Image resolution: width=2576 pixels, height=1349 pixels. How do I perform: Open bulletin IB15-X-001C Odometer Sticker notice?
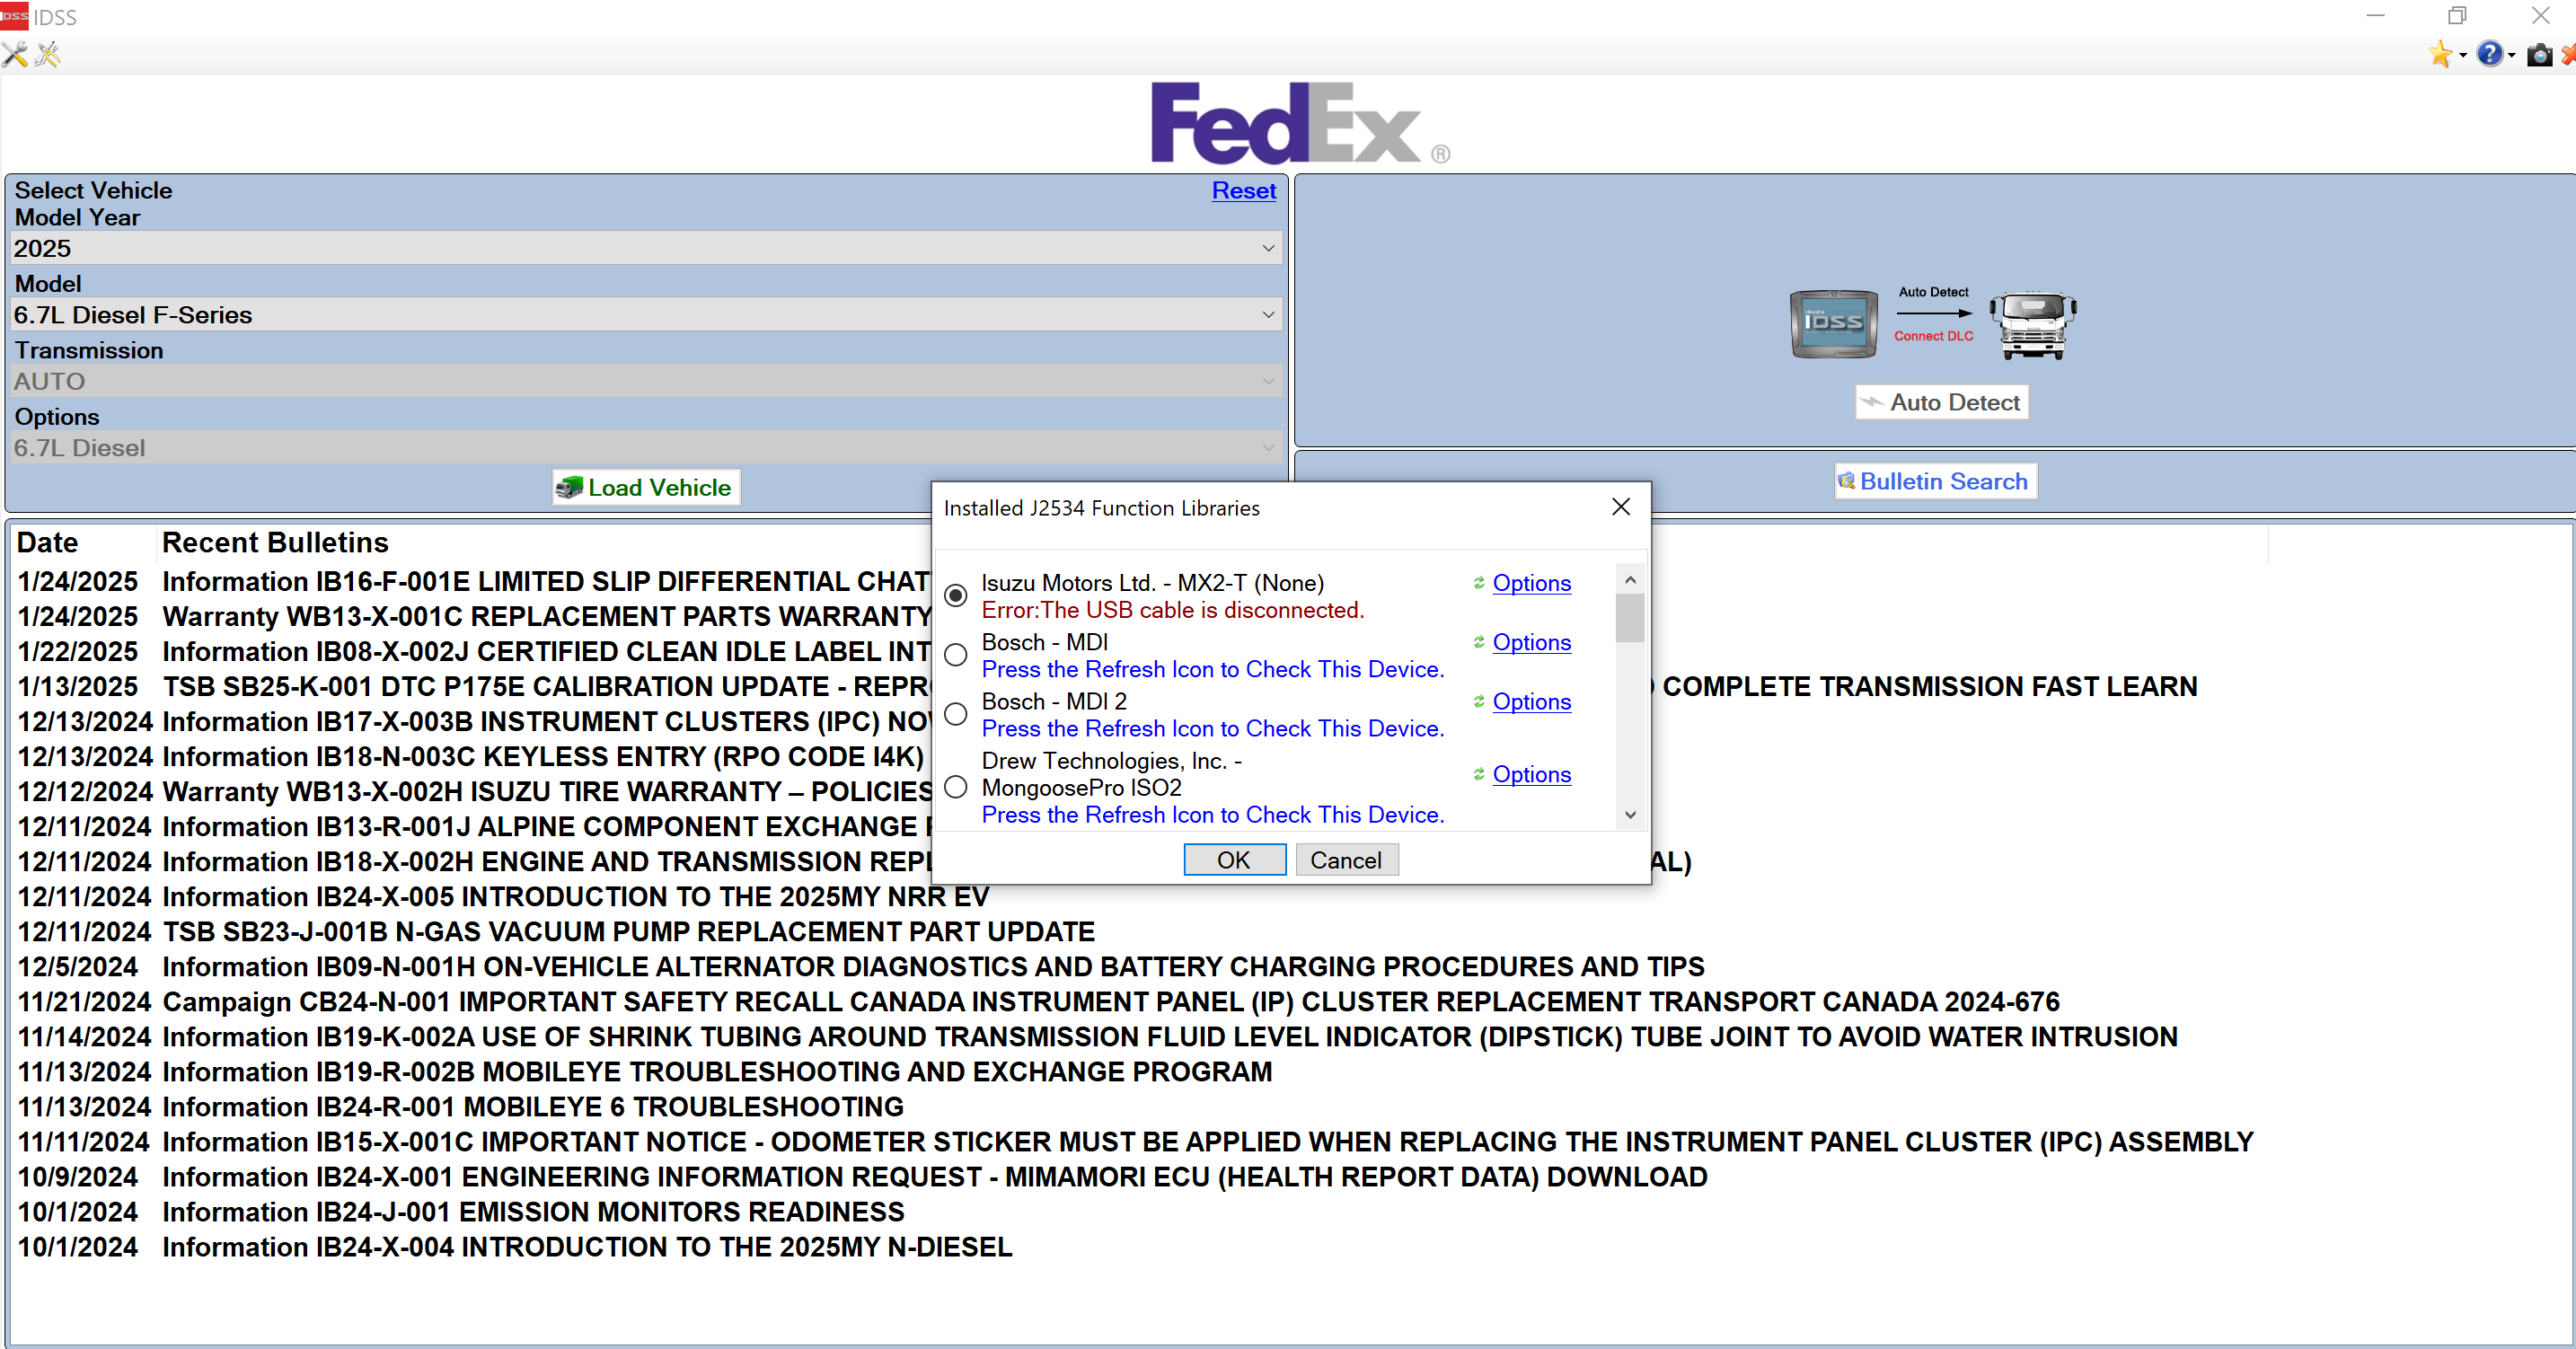click(x=1208, y=1142)
